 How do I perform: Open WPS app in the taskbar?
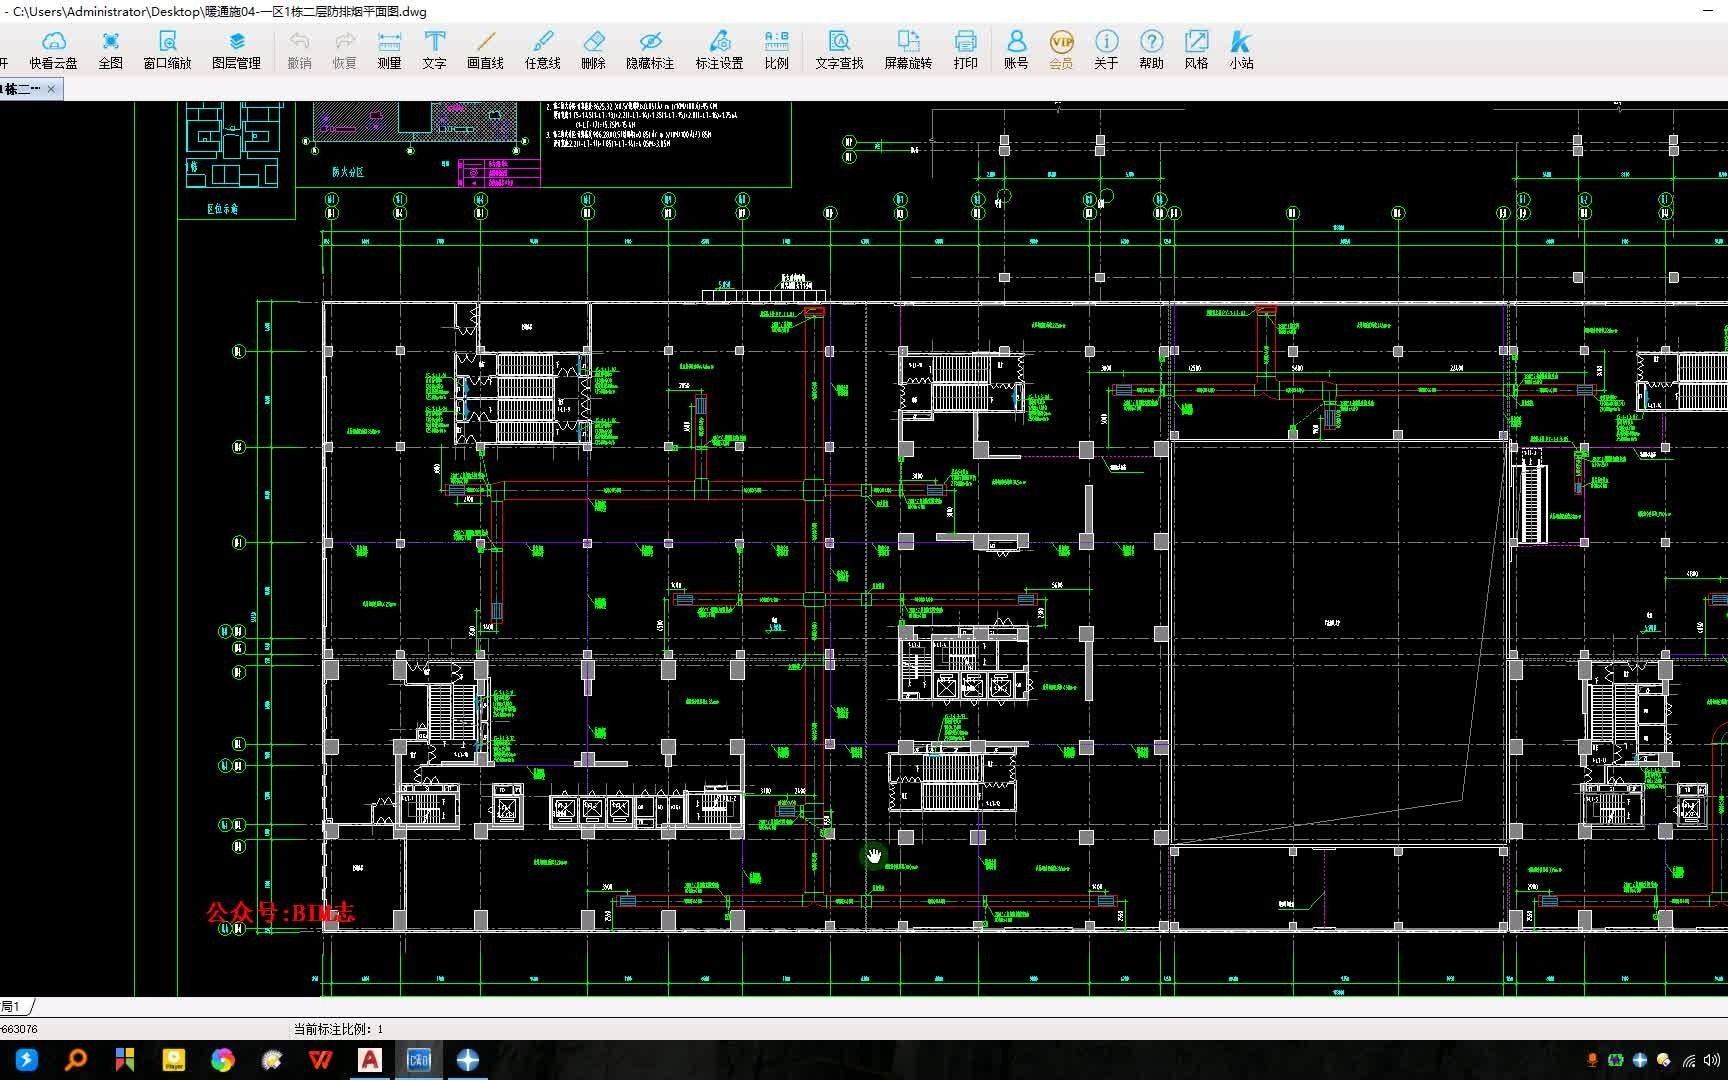click(321, 1060)
